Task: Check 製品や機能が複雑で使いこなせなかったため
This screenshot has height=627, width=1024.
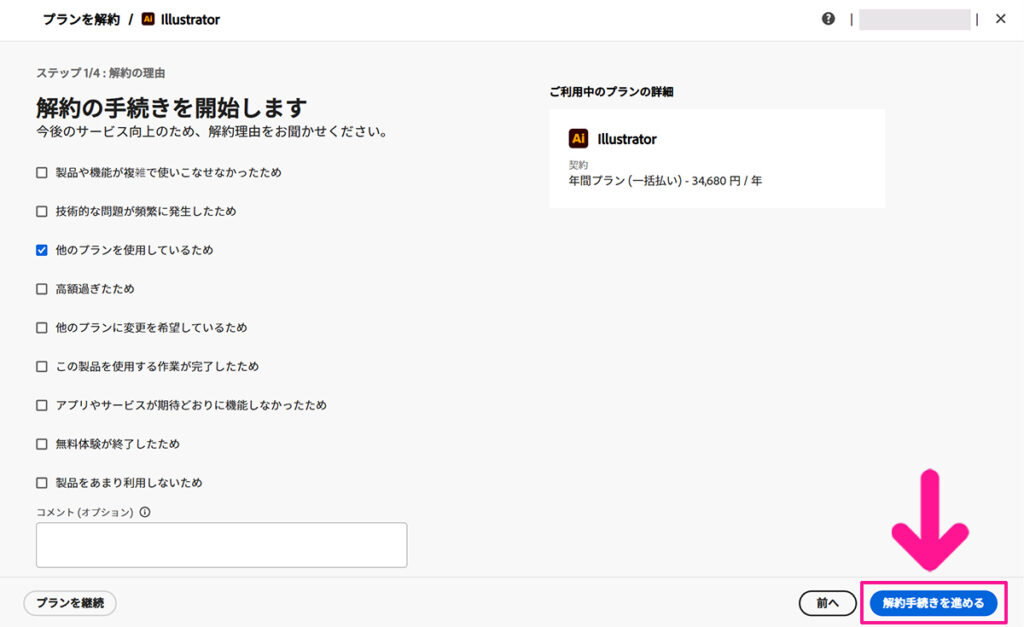Action: click(x=41, y=173)
